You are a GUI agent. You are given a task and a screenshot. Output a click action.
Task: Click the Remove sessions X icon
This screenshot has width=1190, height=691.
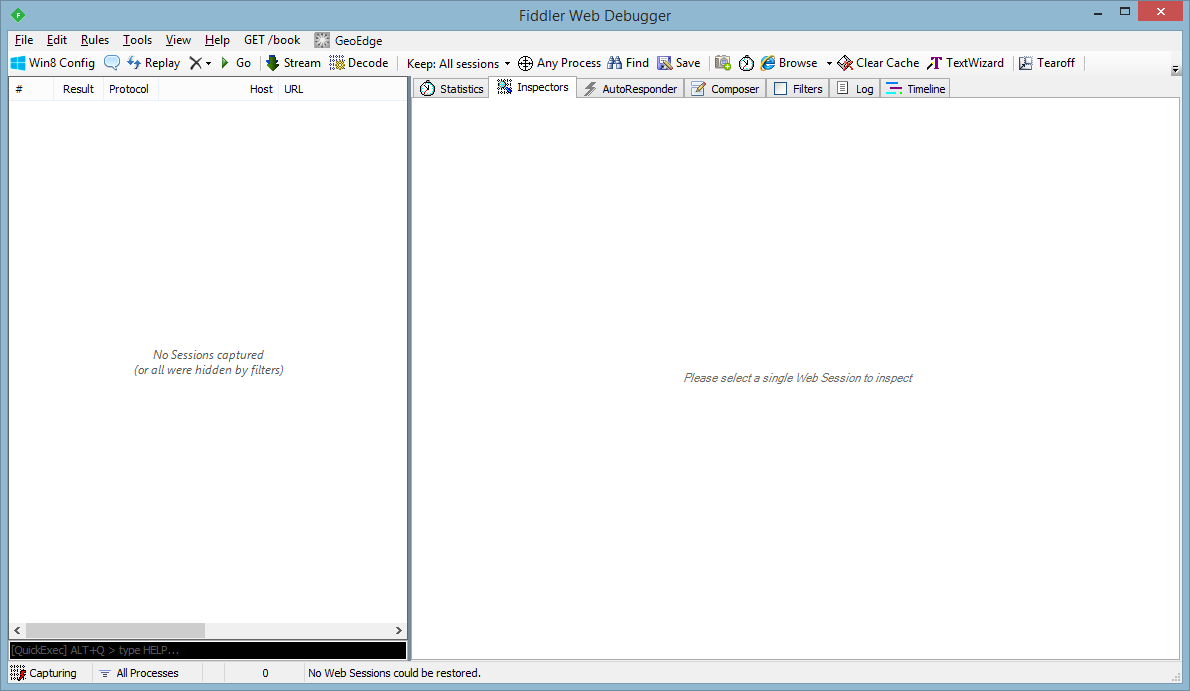(x=196, y=63)
